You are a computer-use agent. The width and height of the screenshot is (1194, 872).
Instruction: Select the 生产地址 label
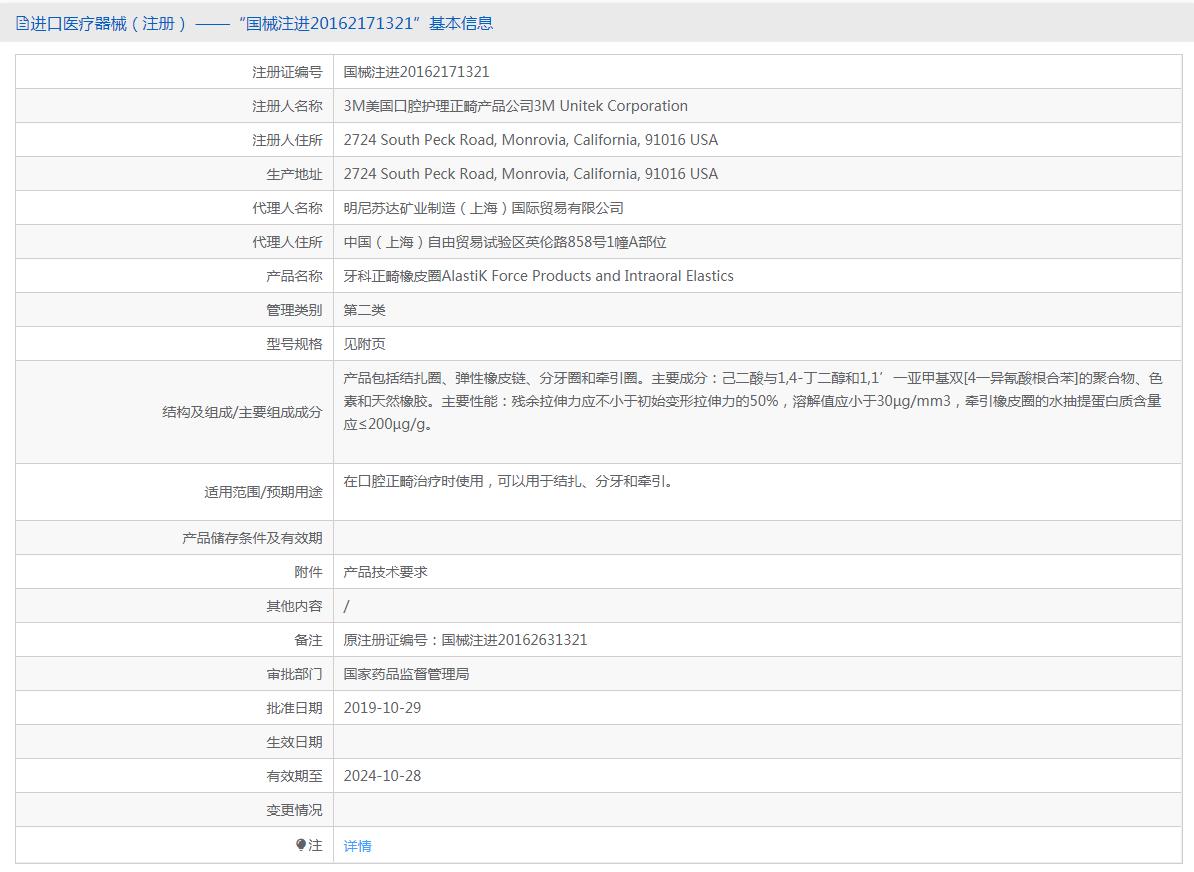click(x=294, y=174)
